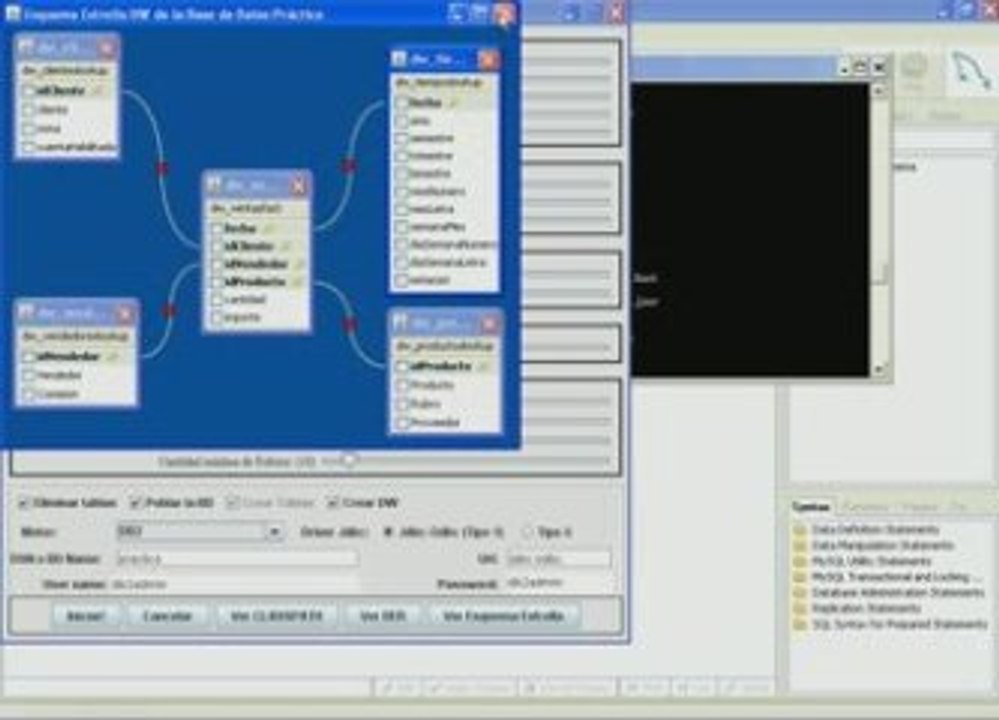Image resolution: width=999 pixels, height=720 pixels.
Task: Check the Proveedor field in productos table
Action: [402, 422]
